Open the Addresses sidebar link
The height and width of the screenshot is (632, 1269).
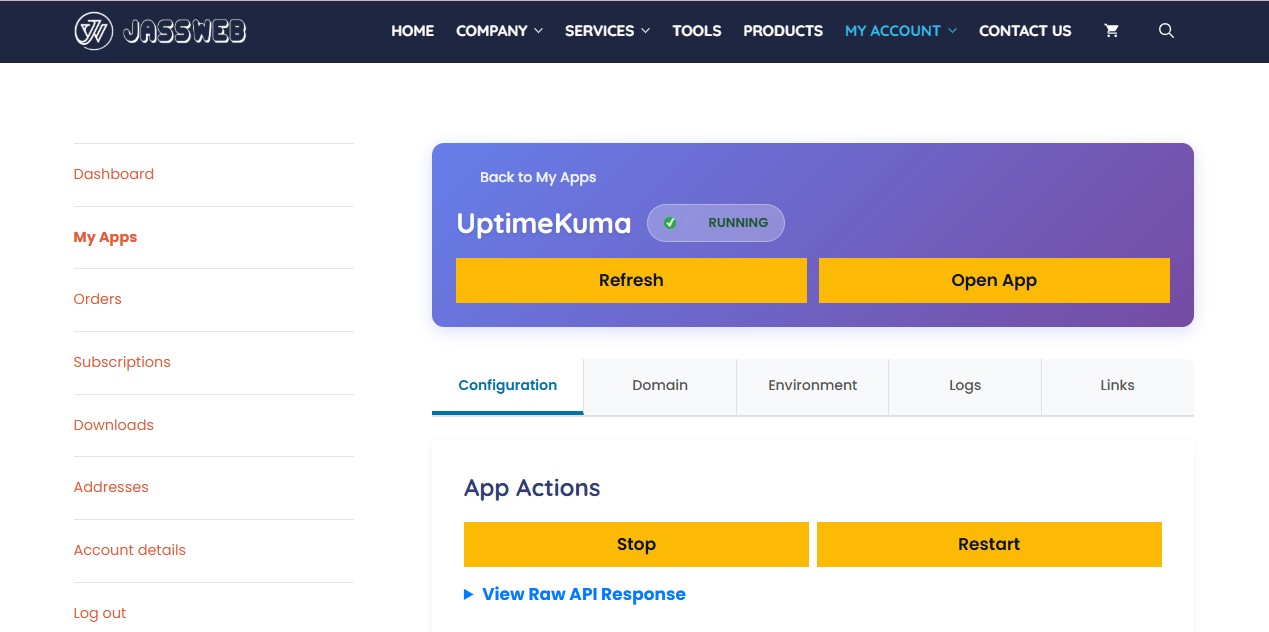pos(111,487)
